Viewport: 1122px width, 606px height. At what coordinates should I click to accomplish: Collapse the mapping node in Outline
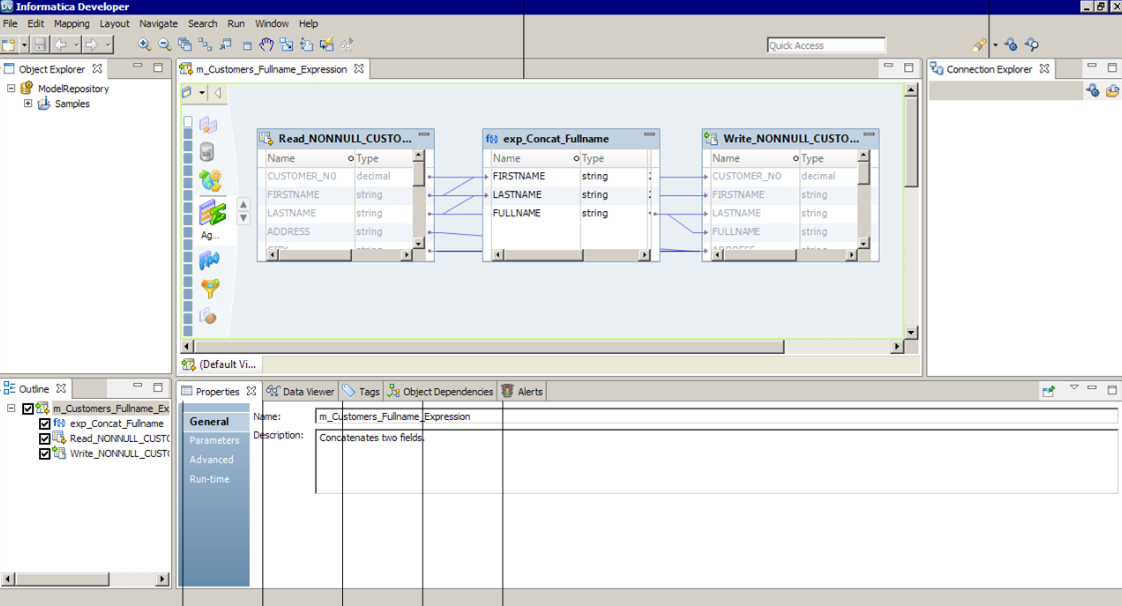11,408
